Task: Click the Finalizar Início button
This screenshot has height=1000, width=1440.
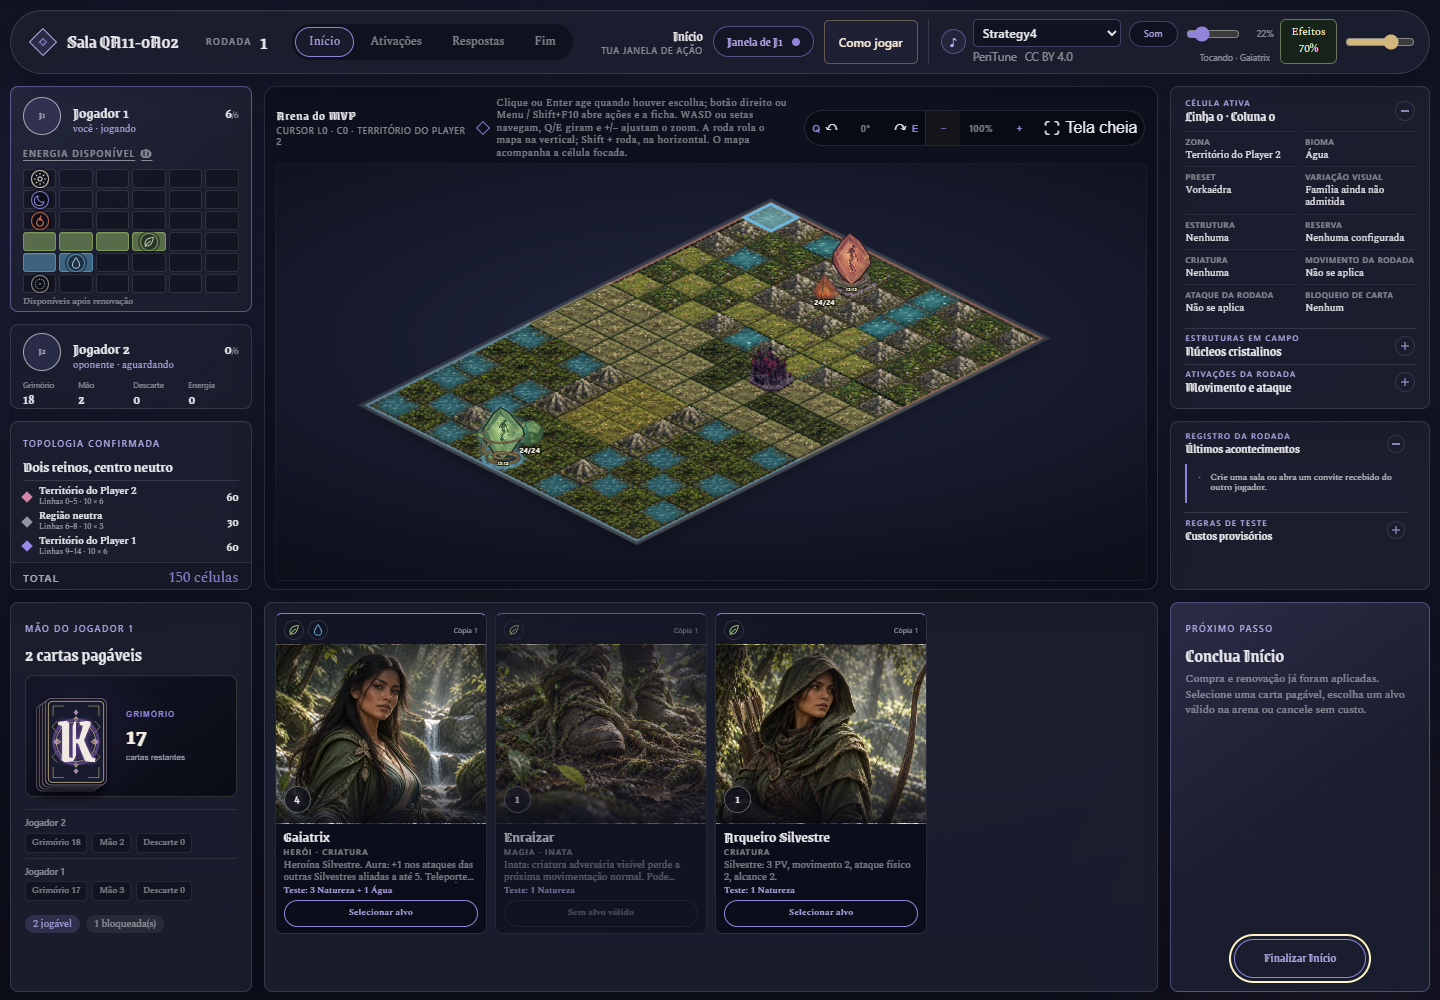Action: 1299,958
